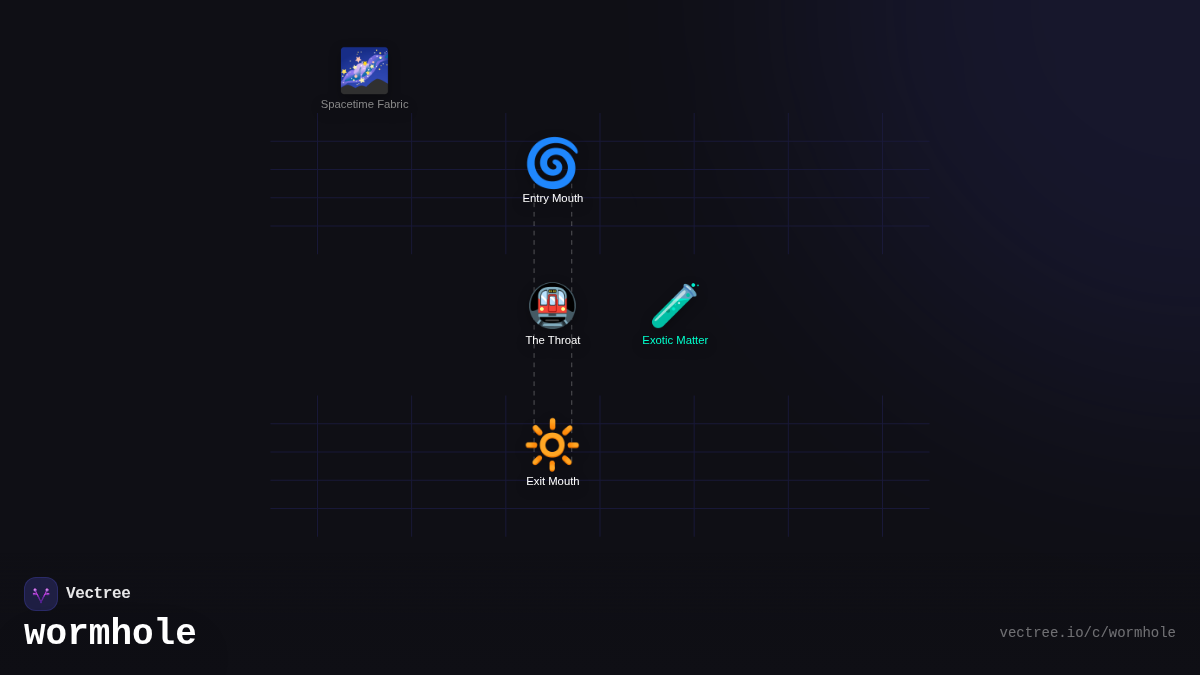1200x675 pixels.
Task: Click the green Exotic Matter label
Action: tap(674, 340)
